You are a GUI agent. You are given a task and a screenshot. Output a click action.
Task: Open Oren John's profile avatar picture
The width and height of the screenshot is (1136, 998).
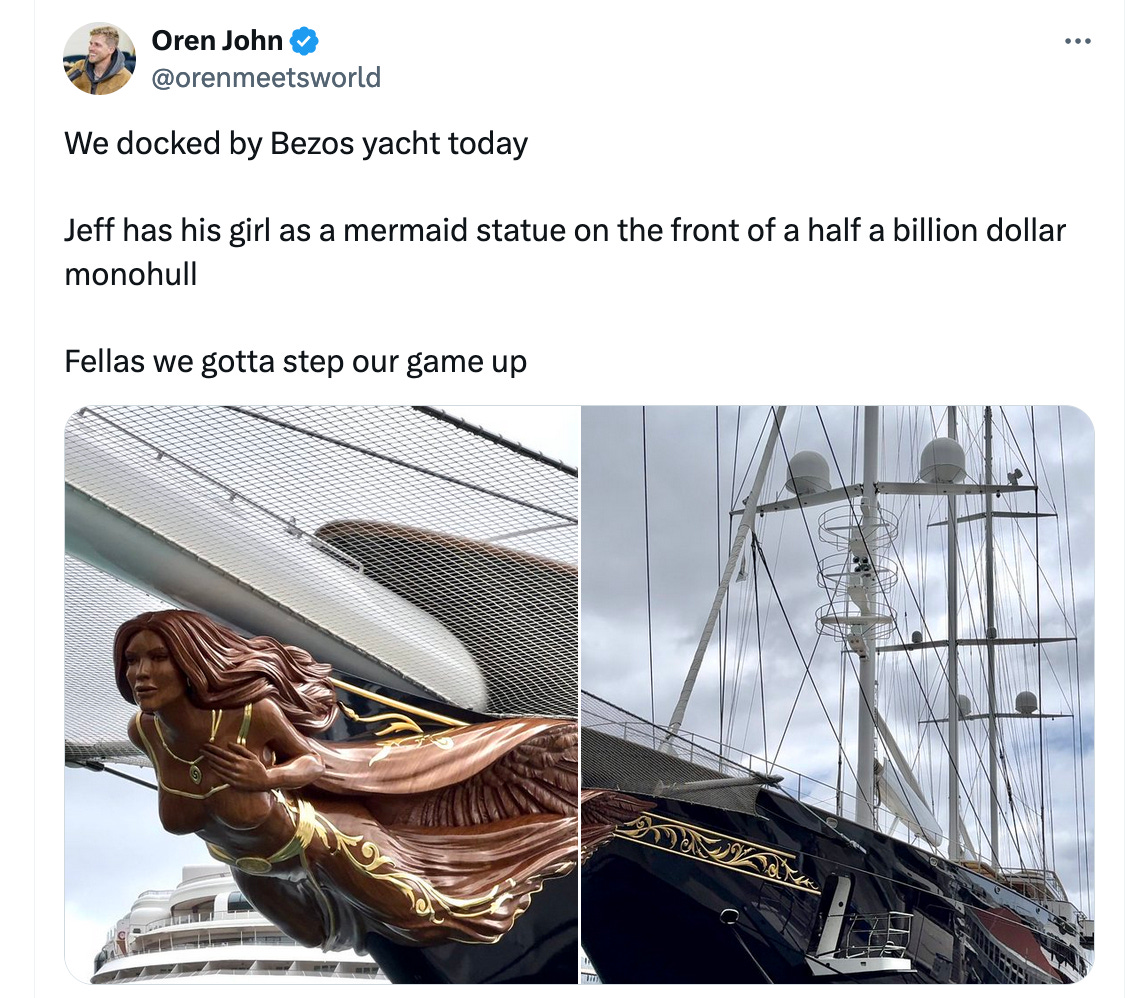coord(99,58)
